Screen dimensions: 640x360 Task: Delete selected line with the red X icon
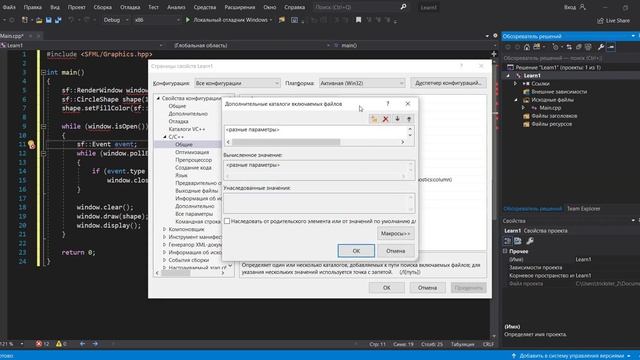(x=385, y=119)
